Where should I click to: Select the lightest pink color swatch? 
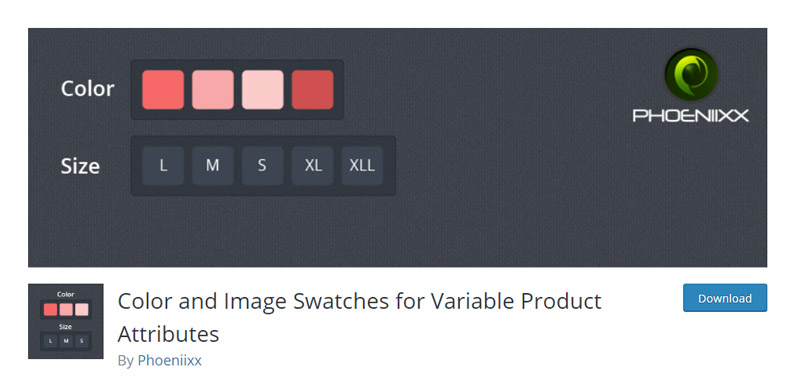[x=262, y=90]
